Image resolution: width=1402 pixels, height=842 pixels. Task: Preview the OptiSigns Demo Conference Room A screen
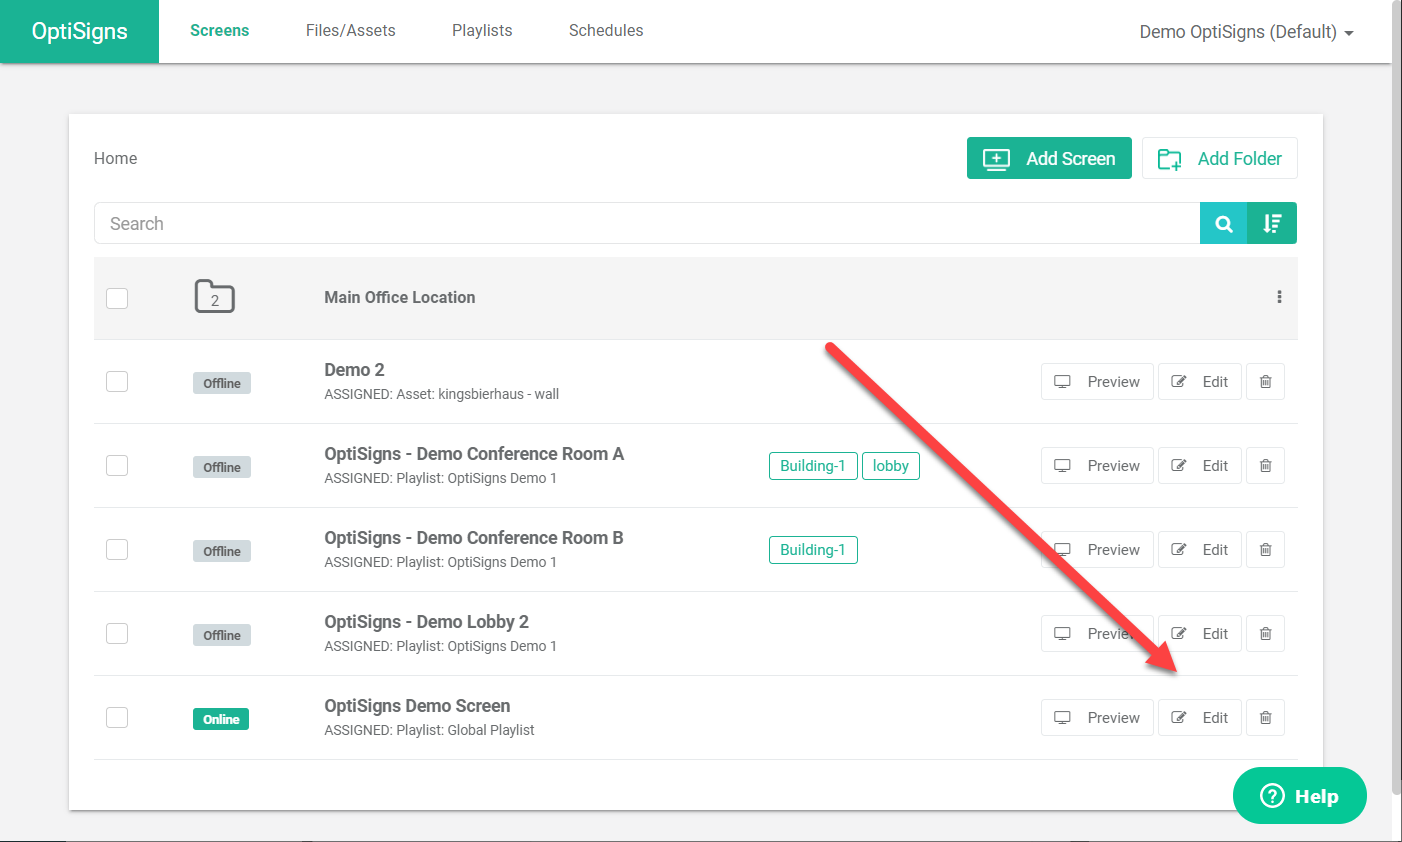[1097, 465]
